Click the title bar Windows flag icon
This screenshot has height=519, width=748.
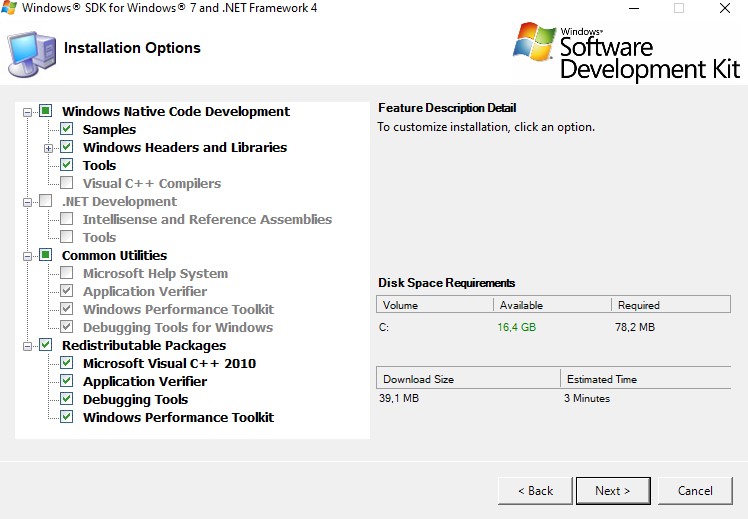pyautogui.click(x=9, y=8)
